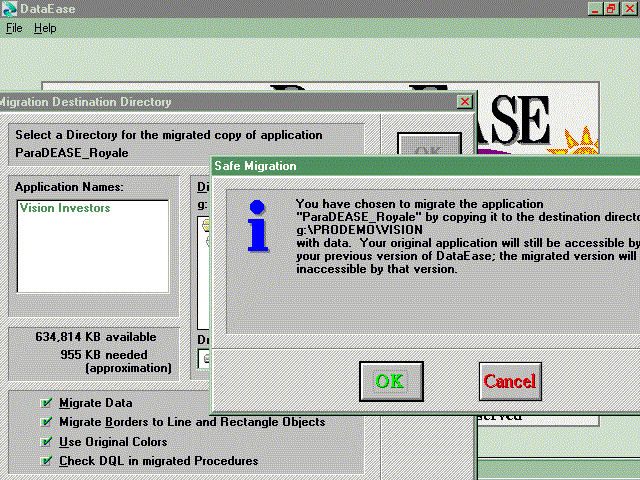Toggle the Migrate Data checkbox
The height and width of the screenshot is (480, 640).
click(x=46, y=403)
